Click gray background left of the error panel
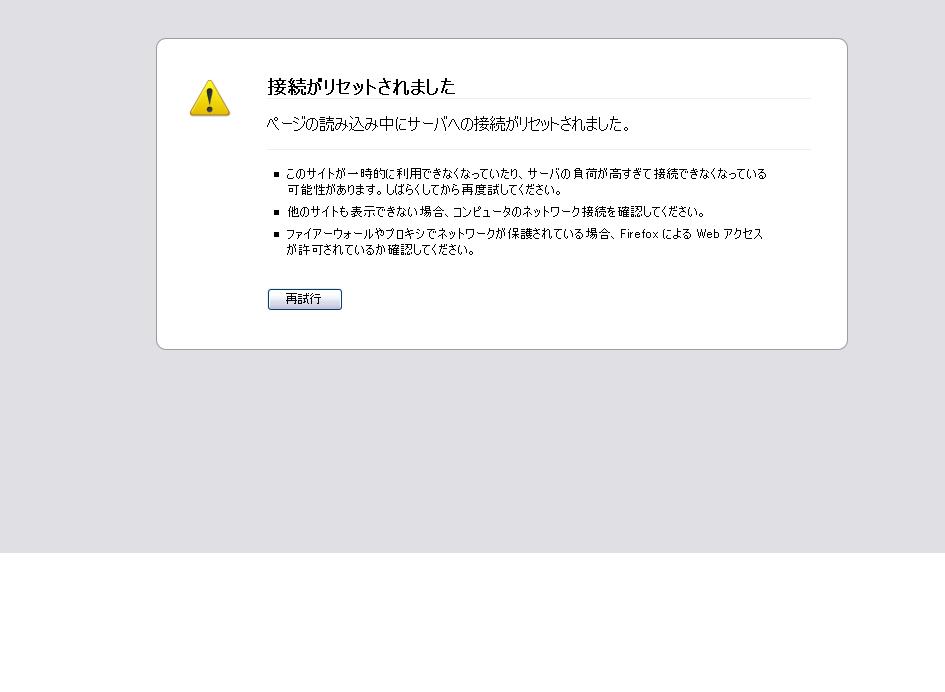 pyautogui.click(x=77, y=241)
